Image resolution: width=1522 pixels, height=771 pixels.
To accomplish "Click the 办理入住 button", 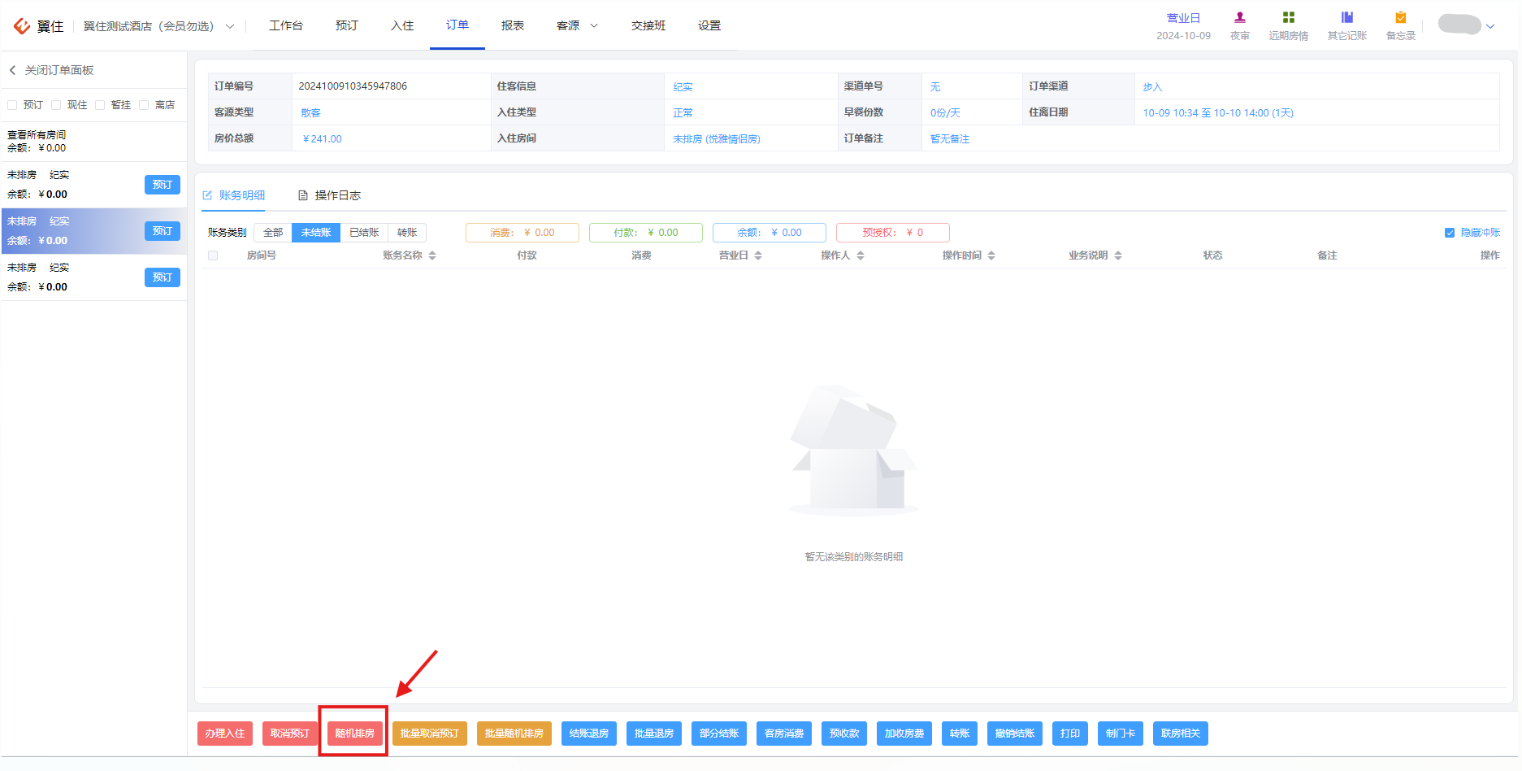I will (x=225, y=733).
